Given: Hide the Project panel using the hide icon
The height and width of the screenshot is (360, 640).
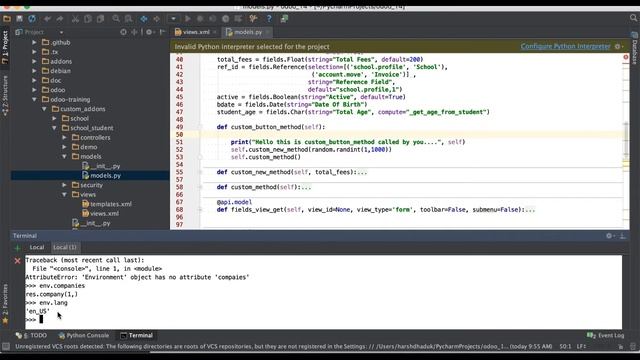Looking at the screenshot, I should [162, 32].
